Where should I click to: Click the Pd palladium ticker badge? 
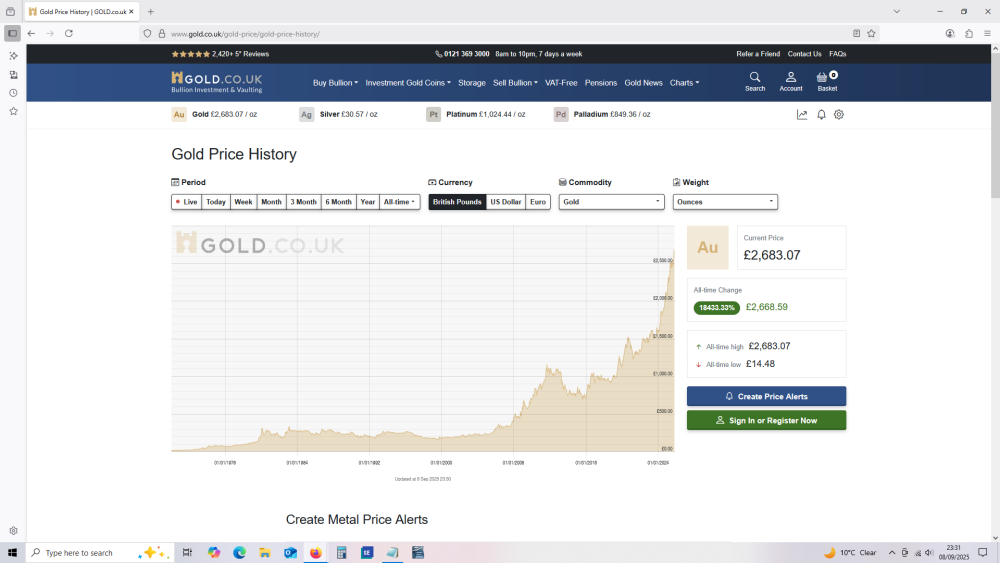(x=561, y=115)
